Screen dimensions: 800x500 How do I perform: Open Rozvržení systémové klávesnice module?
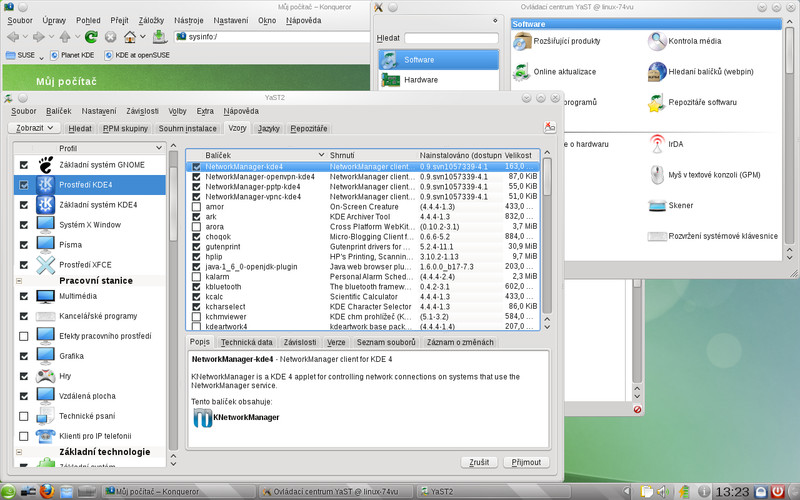(x=713, y=236)
